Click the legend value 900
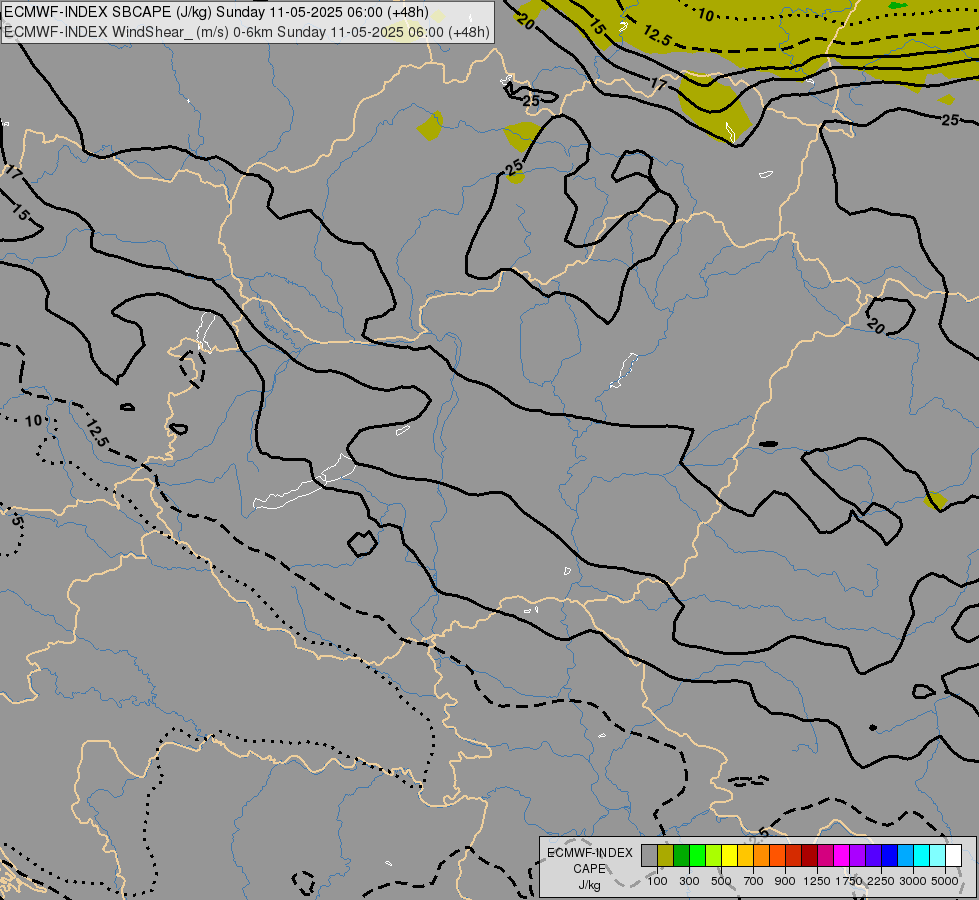 coord(785,881)
